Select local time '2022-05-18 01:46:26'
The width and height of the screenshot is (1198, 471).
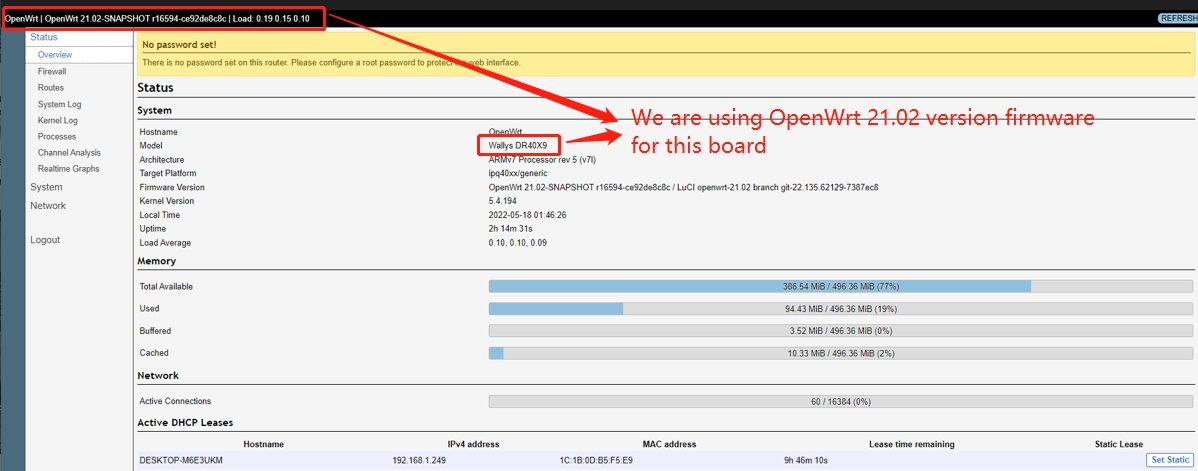pos(527,215)
